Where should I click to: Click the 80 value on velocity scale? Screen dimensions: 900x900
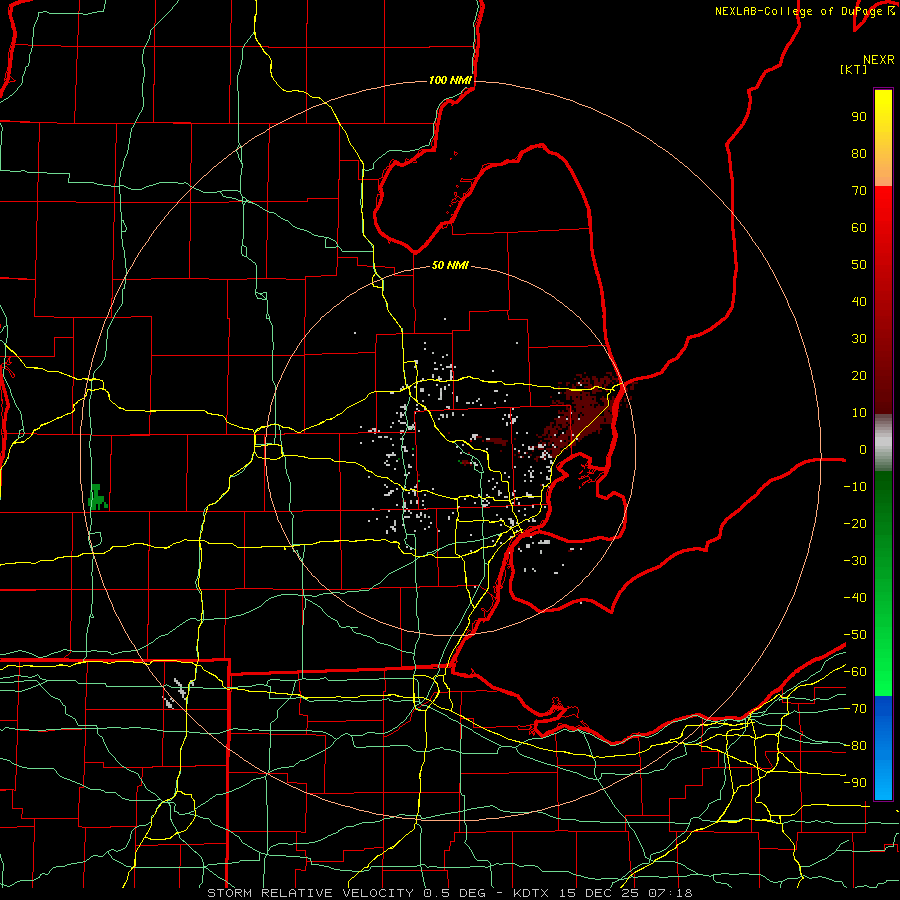(x=859, y=153)
